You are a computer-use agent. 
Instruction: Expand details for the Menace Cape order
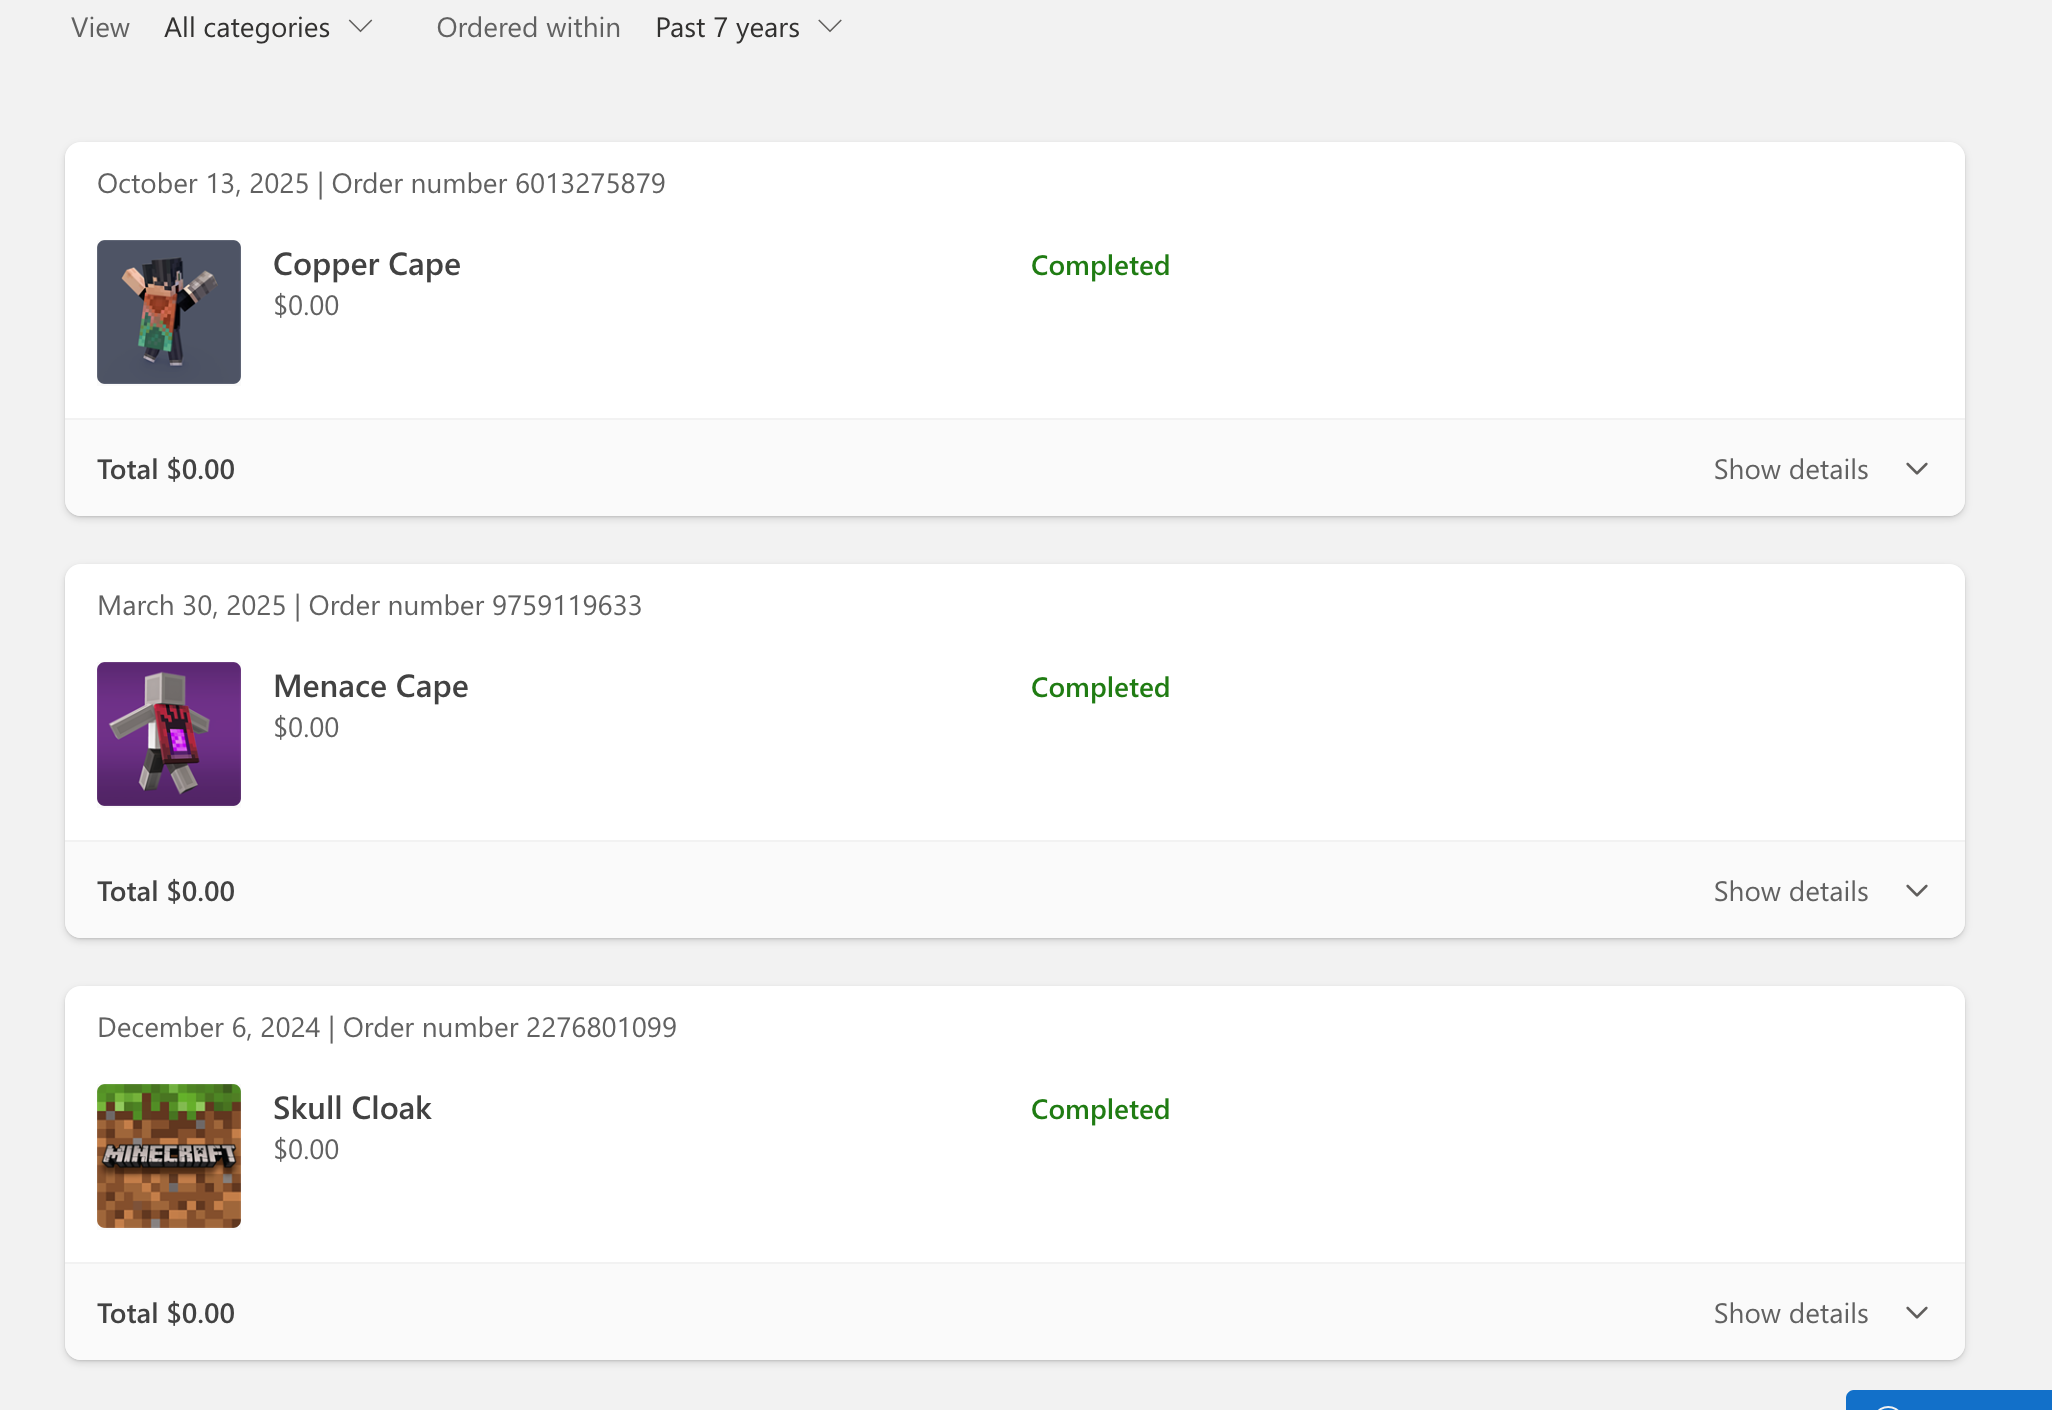1790,890
